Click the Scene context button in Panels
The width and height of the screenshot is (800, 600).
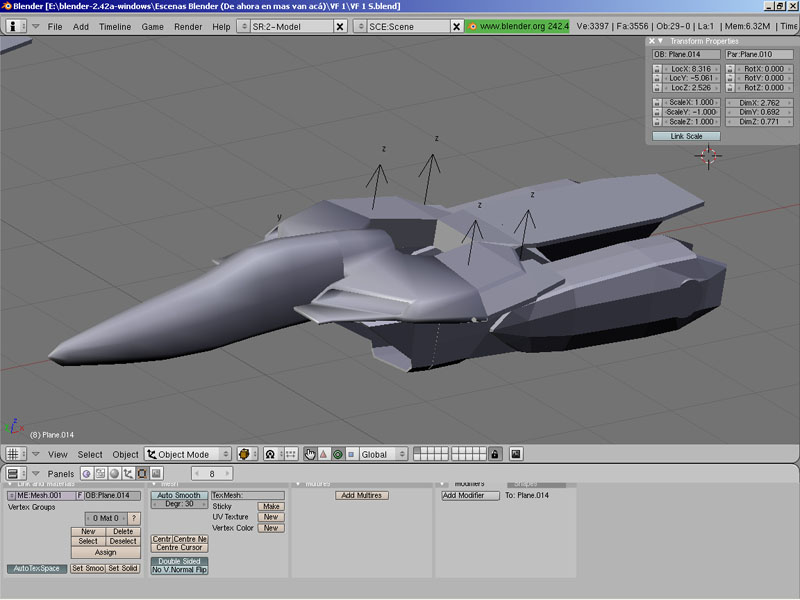pos(157,474)
